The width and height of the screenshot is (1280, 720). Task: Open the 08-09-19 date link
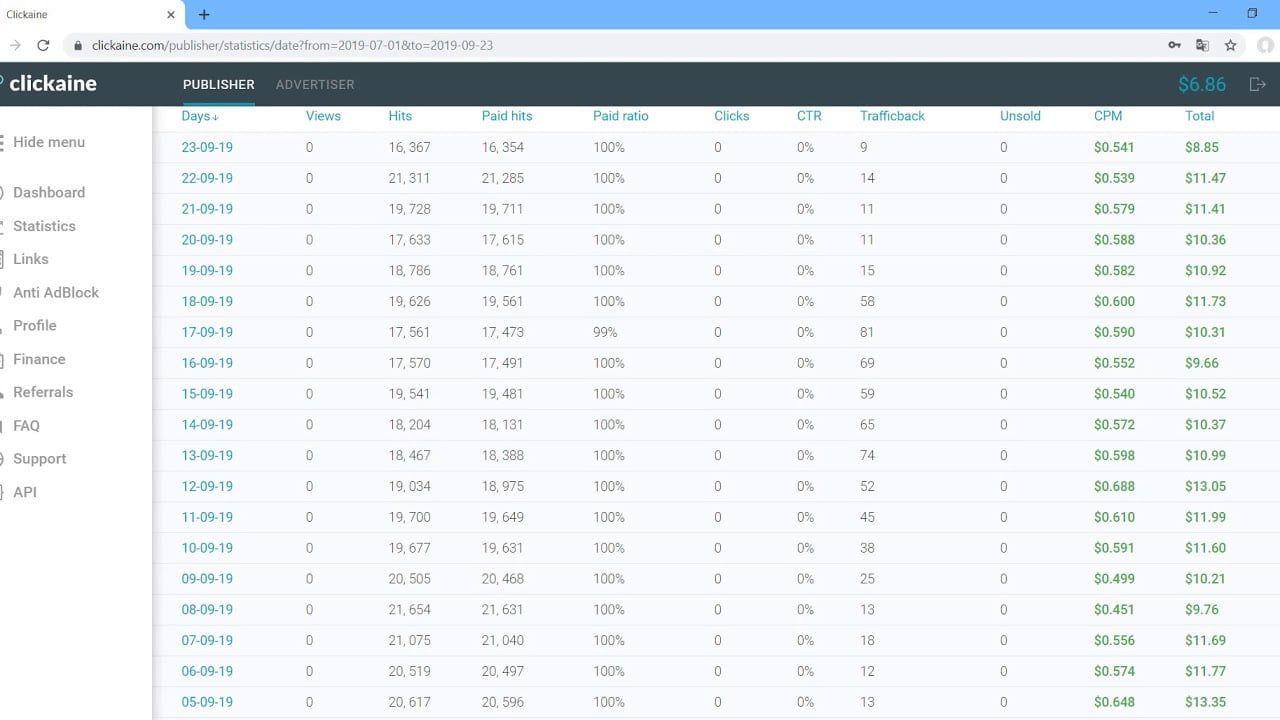(x=207, y=610)
